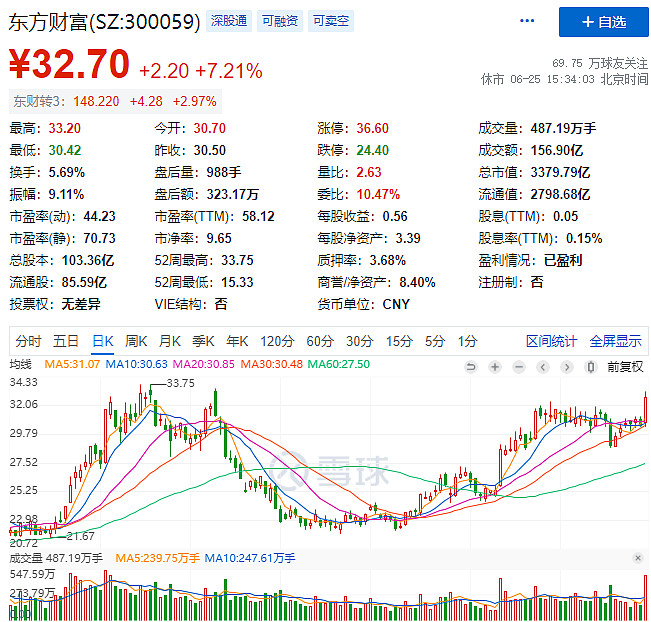The height and width of the screenshot is (622, 651).
Task: Select the 日K chart tab
Action: pos(103,341)
